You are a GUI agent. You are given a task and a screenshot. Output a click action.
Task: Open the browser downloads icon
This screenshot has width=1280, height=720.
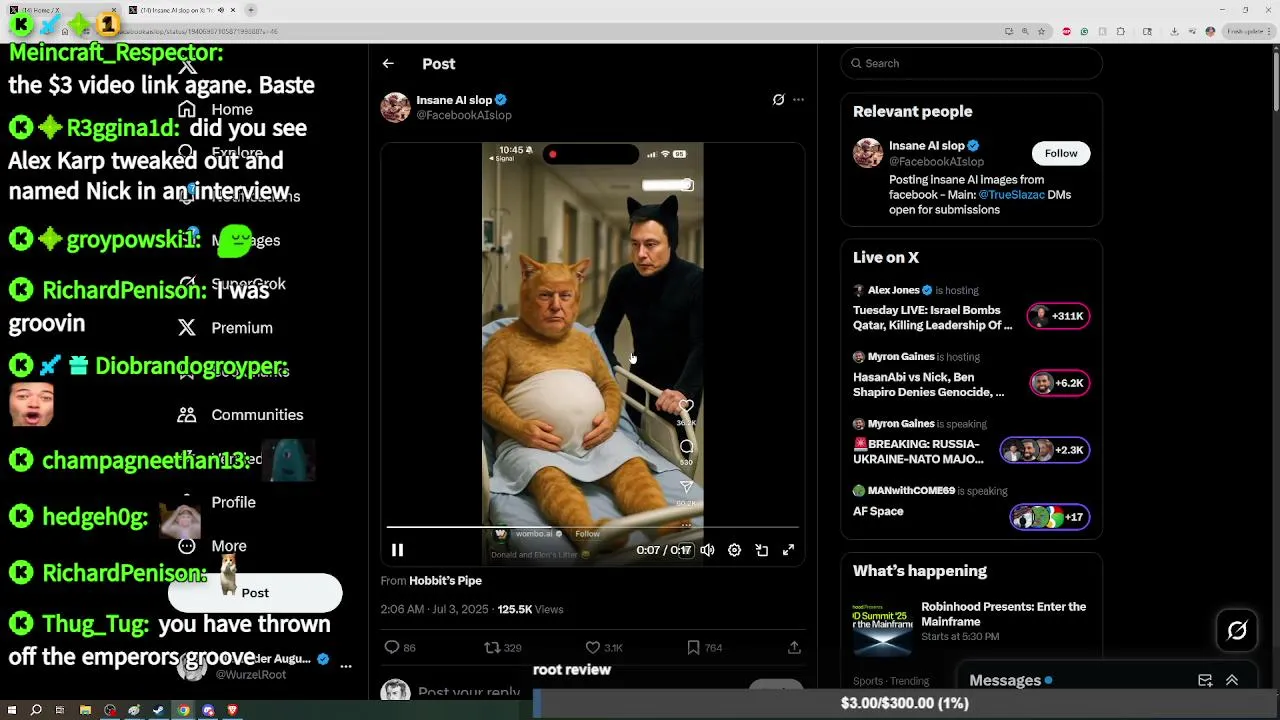(1174, 31)
